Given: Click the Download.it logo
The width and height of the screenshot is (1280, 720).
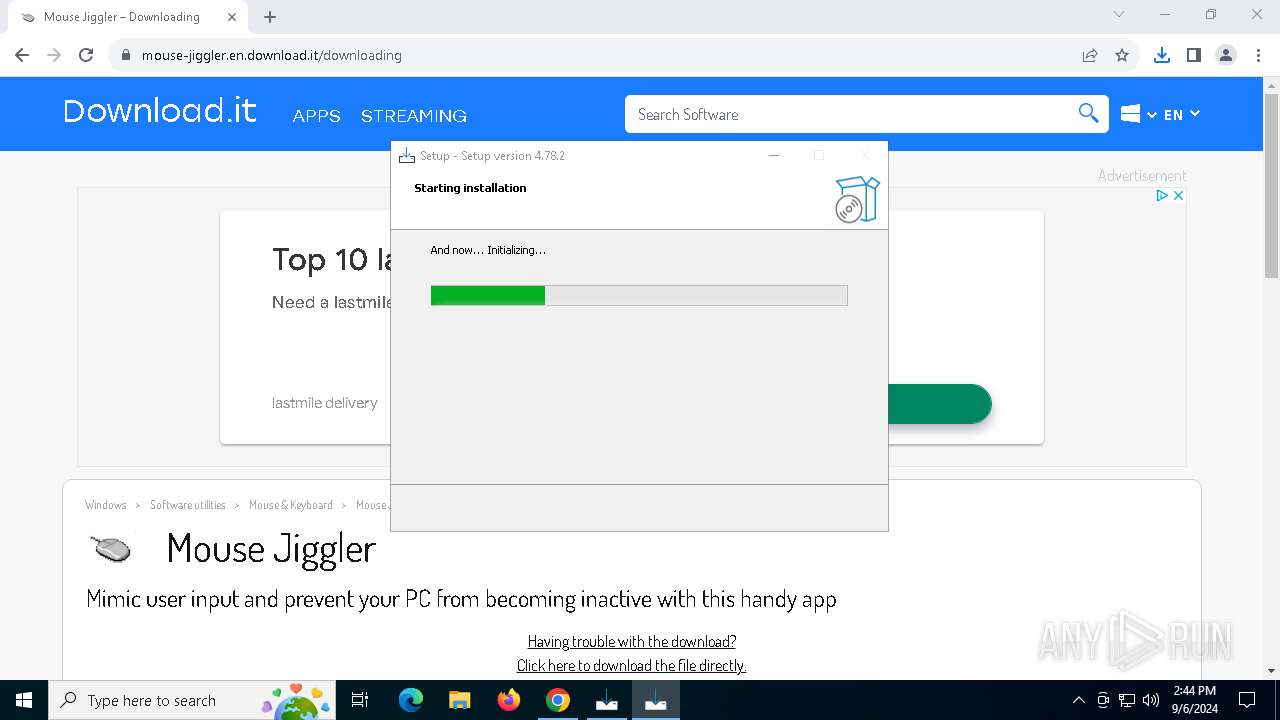Looking at the screenshot, I should [160, 111].
